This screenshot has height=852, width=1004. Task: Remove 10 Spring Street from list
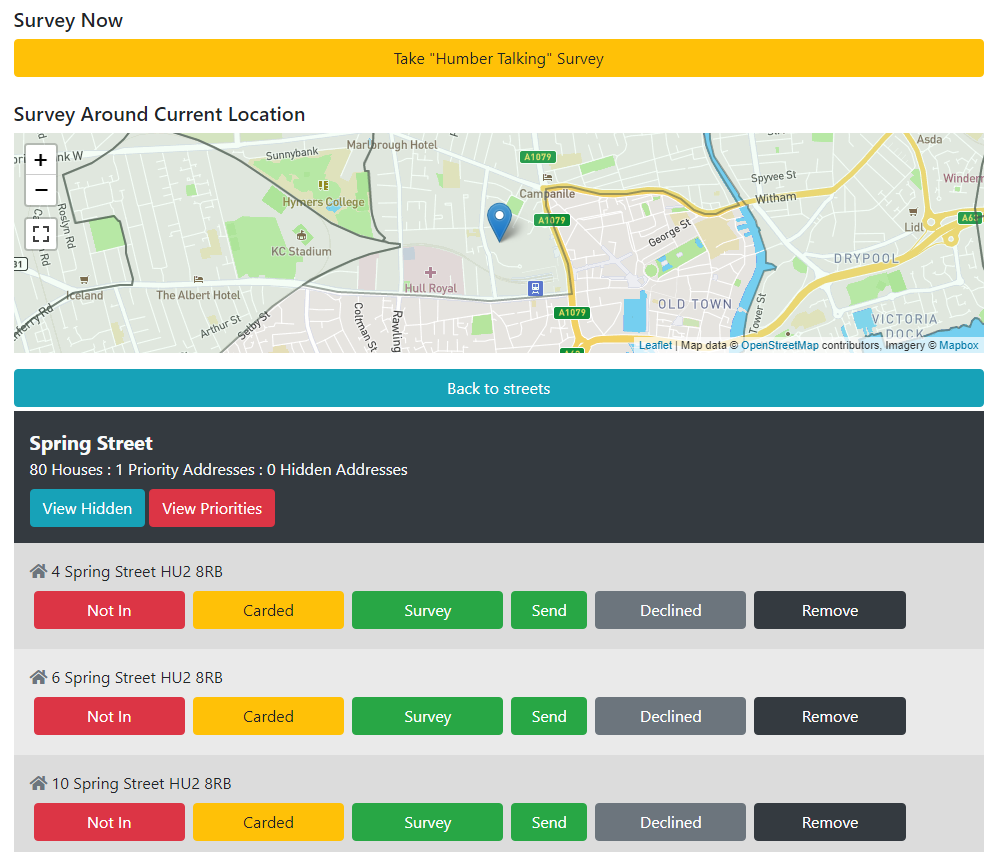tap(829, 822)
